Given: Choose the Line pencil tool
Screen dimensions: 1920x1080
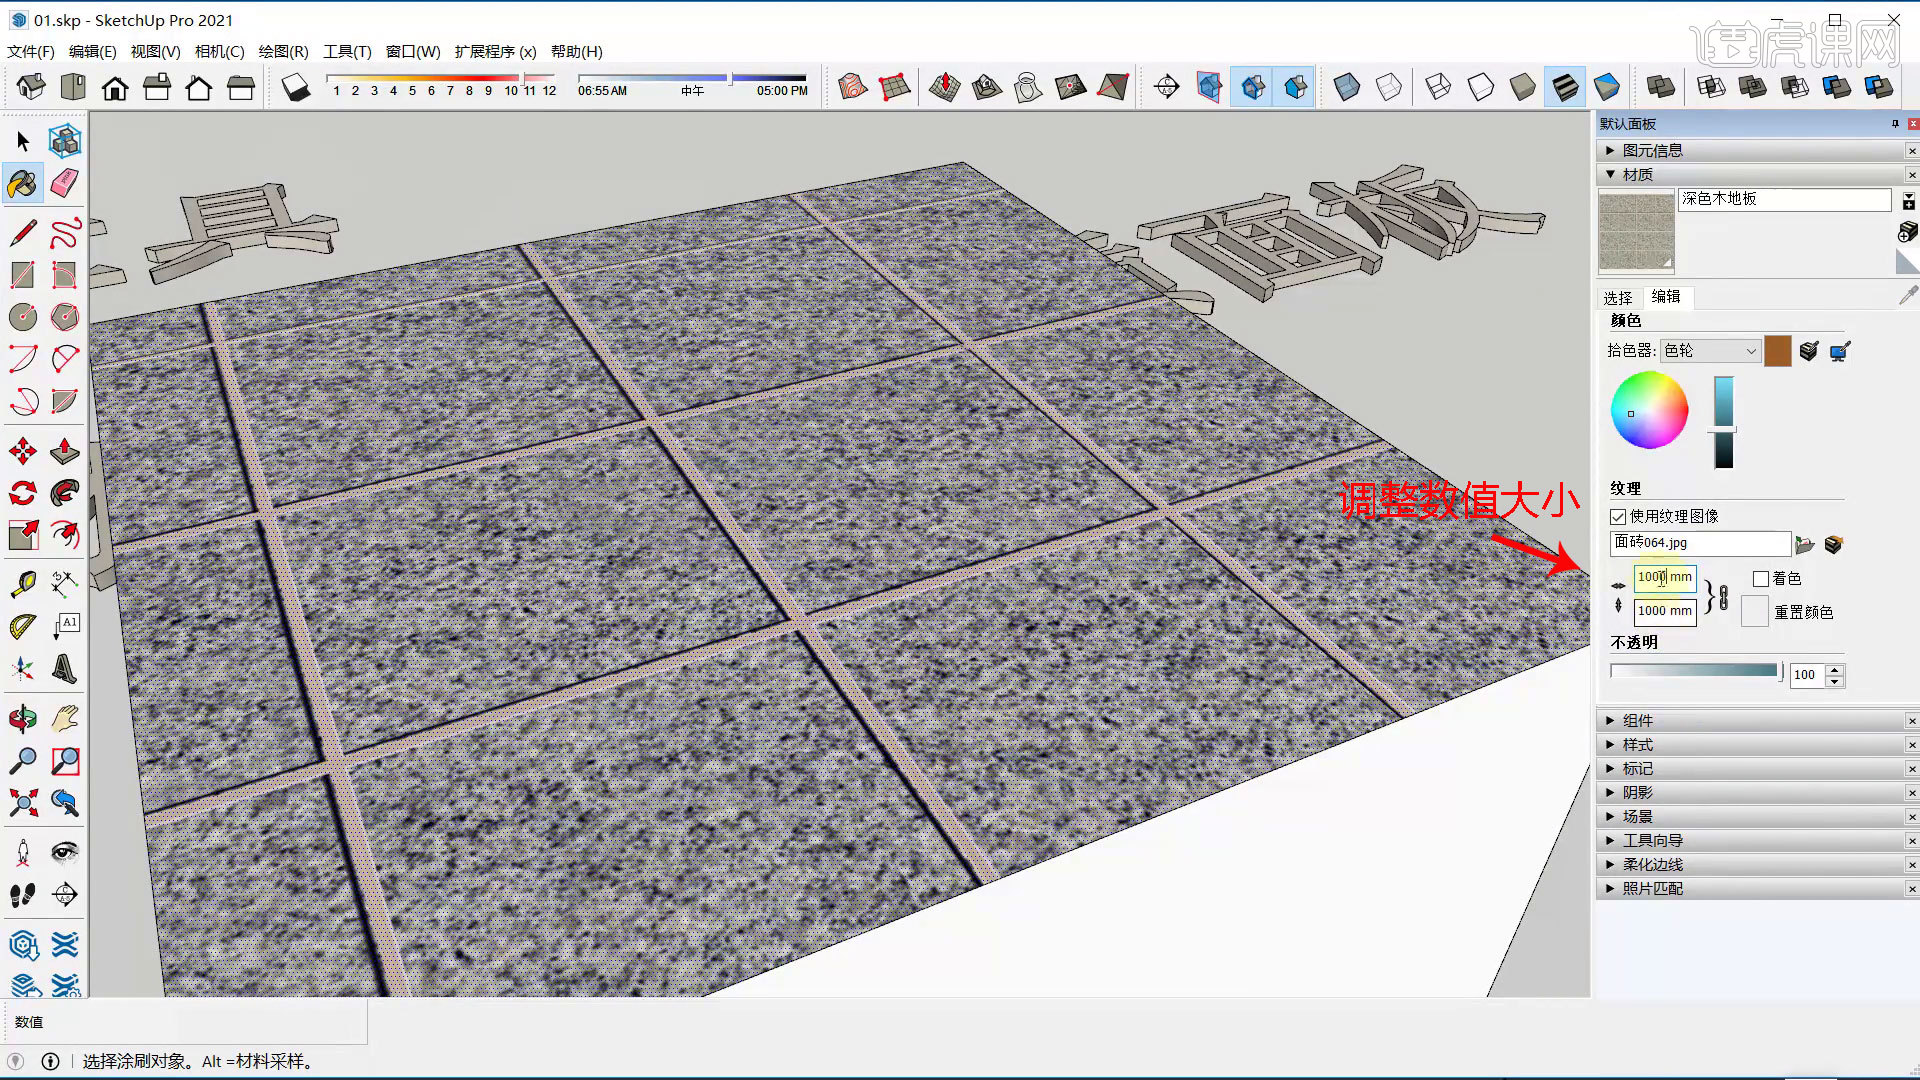Looking at the screenshot, I should coord(23,233).
